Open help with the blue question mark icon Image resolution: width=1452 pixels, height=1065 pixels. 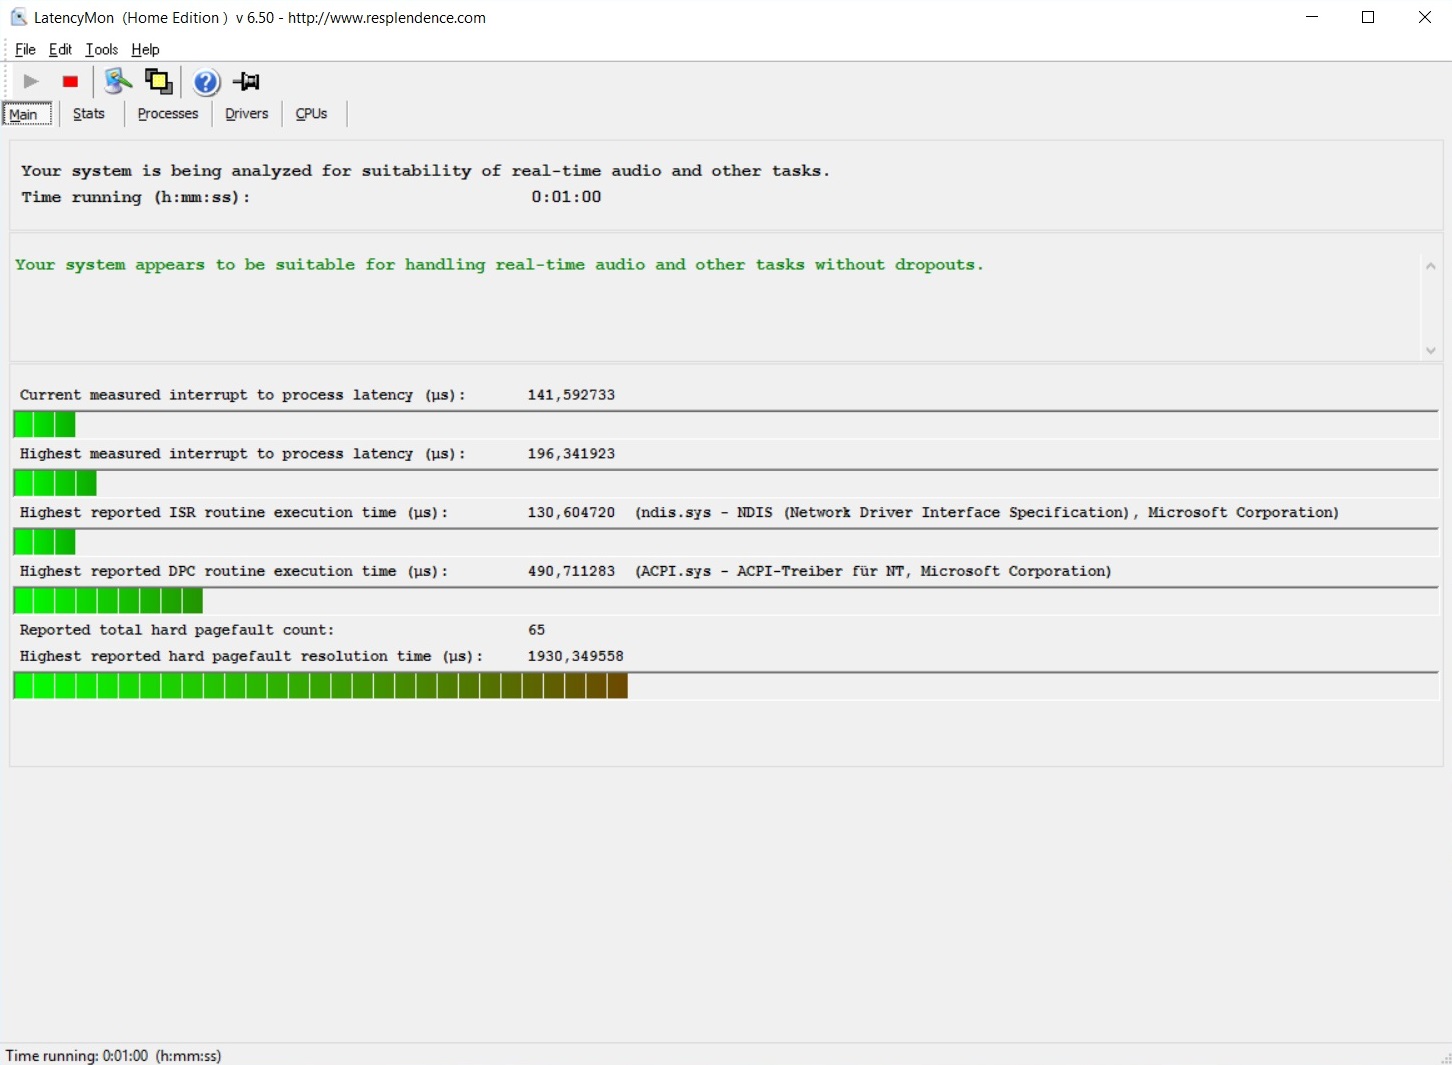[x=206, y=82]
